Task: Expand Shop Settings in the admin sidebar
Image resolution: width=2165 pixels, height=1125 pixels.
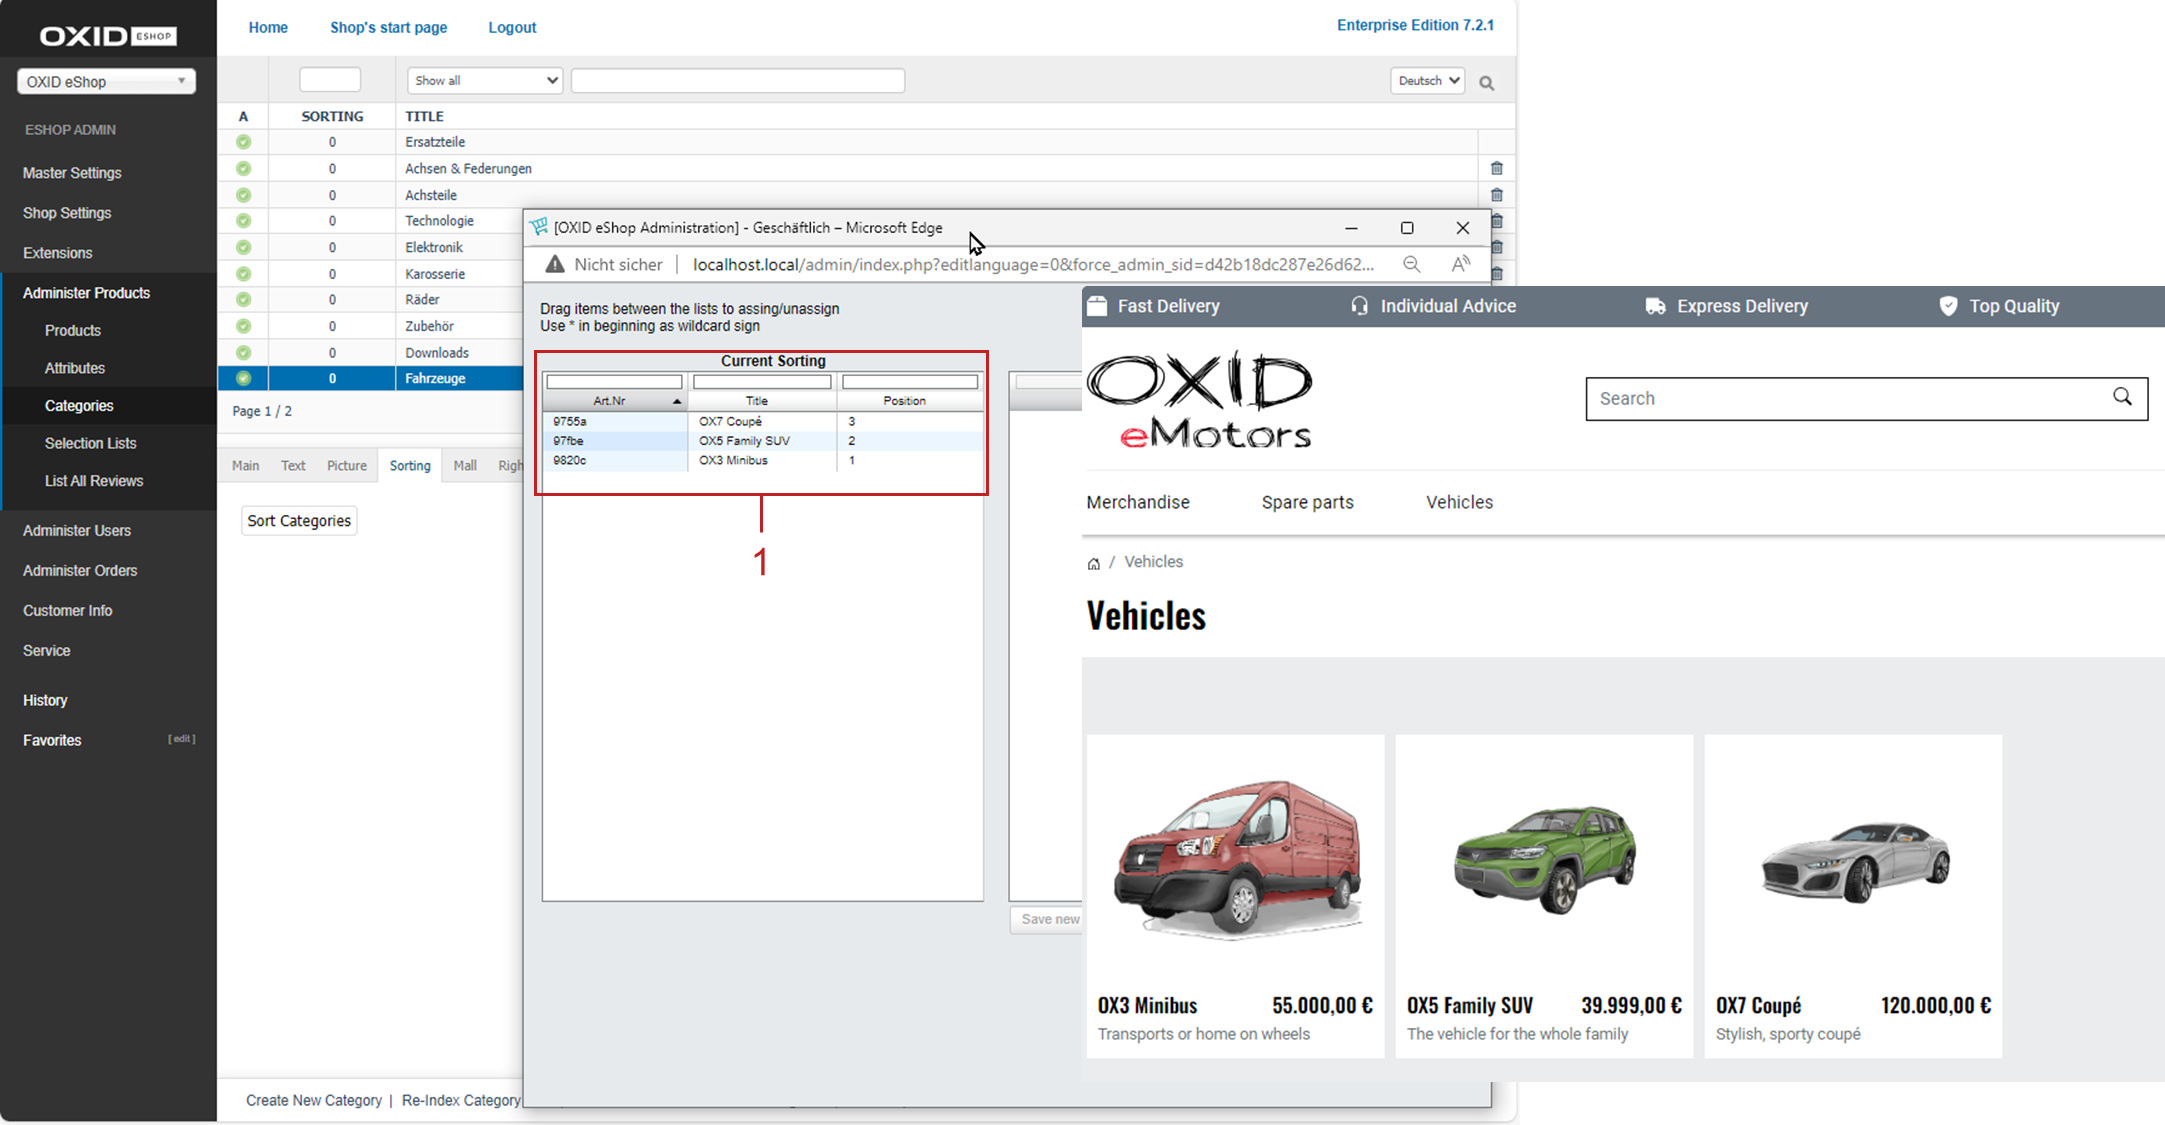Action: [67, 213]
